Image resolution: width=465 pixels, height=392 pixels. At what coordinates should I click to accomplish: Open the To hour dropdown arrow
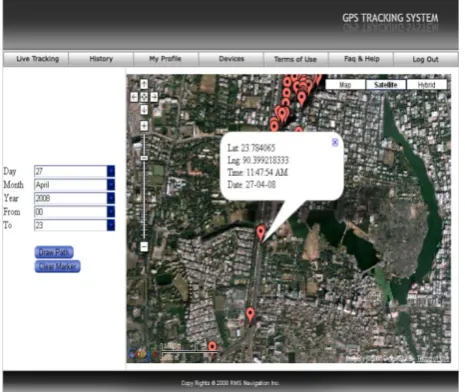click(x=111, y=225)
